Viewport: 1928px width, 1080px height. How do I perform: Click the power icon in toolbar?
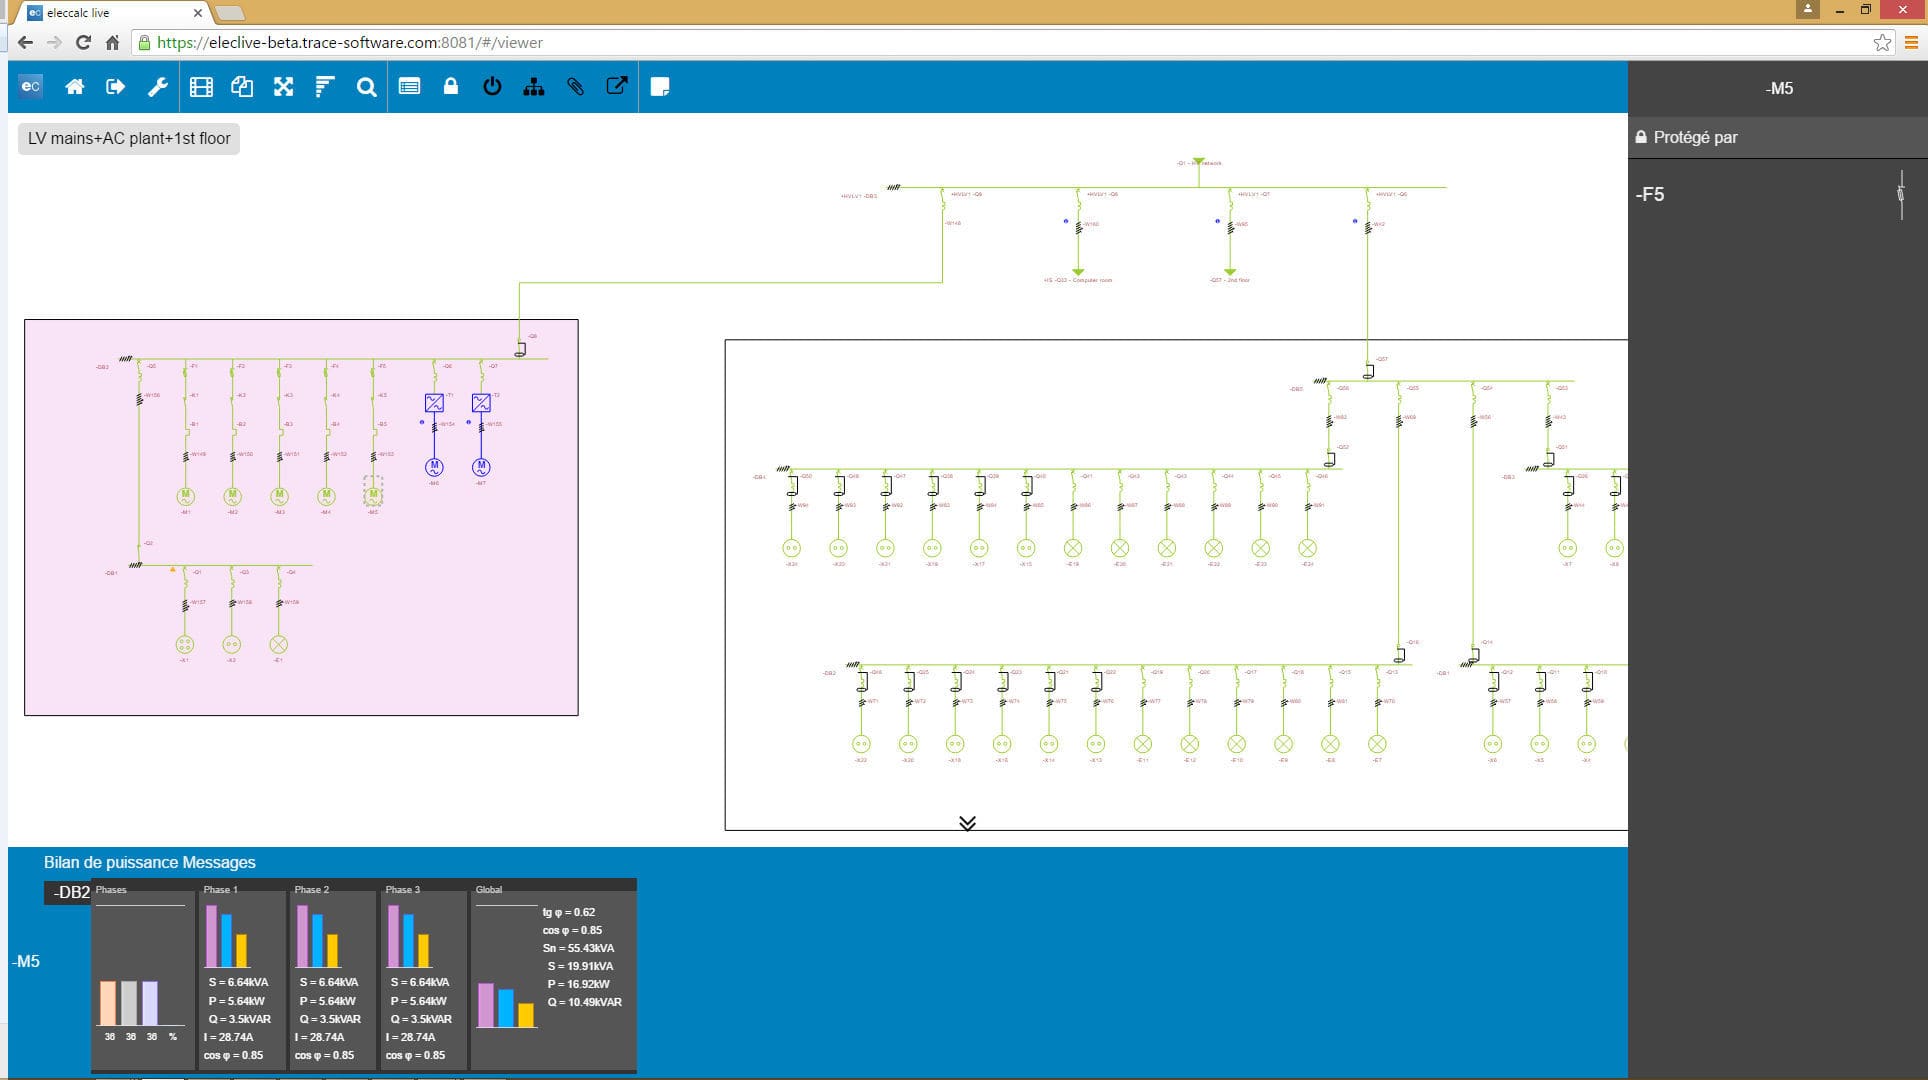click(x=492, y=87)
